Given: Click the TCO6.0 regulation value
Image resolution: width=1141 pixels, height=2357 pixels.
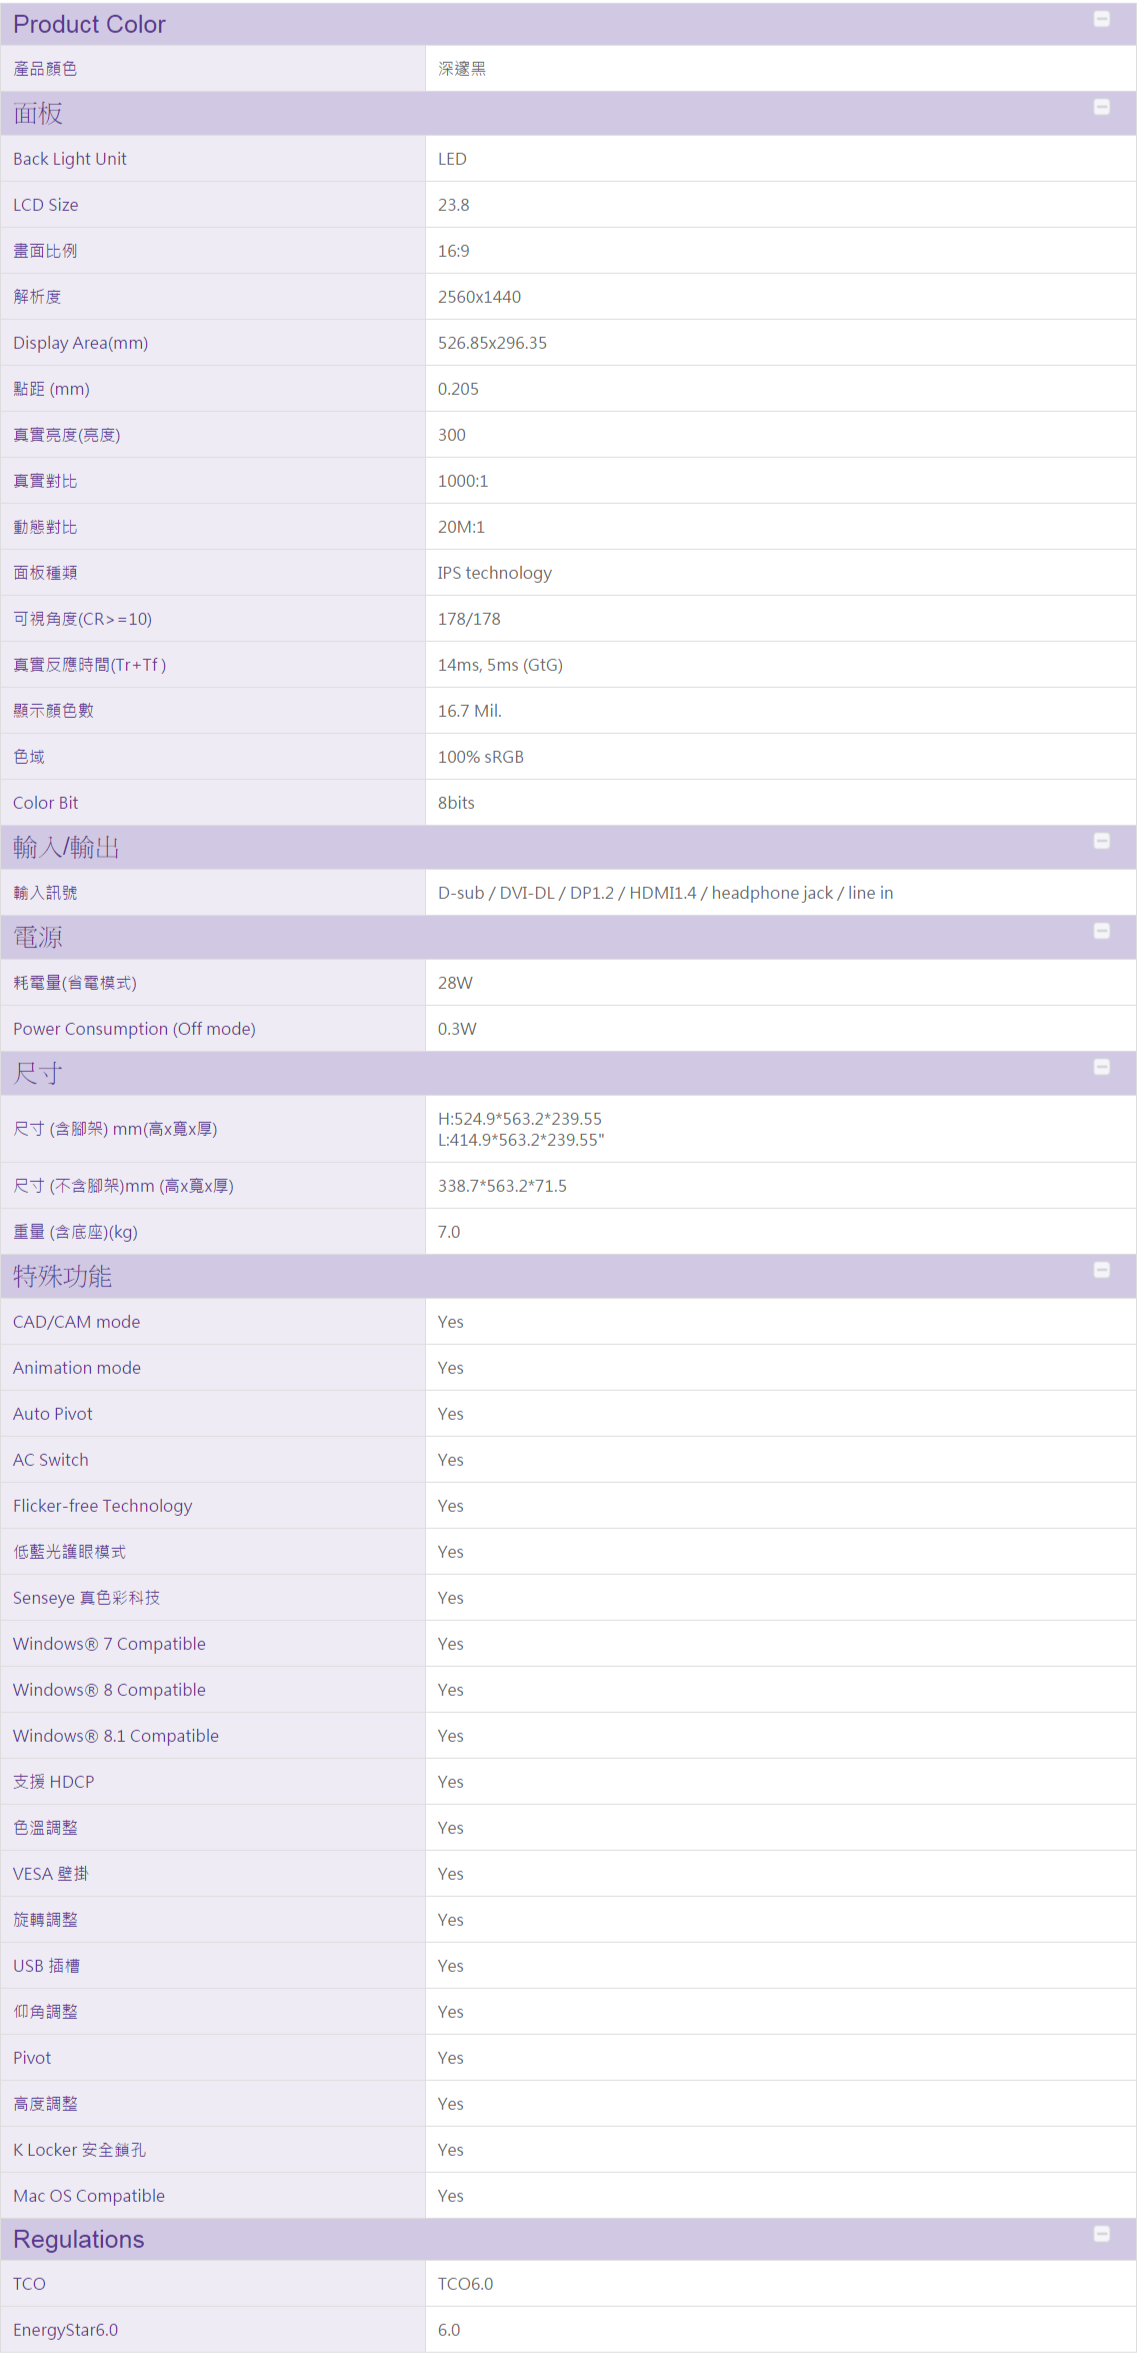Looking at the screenshot, I should tap(465, 2284).
